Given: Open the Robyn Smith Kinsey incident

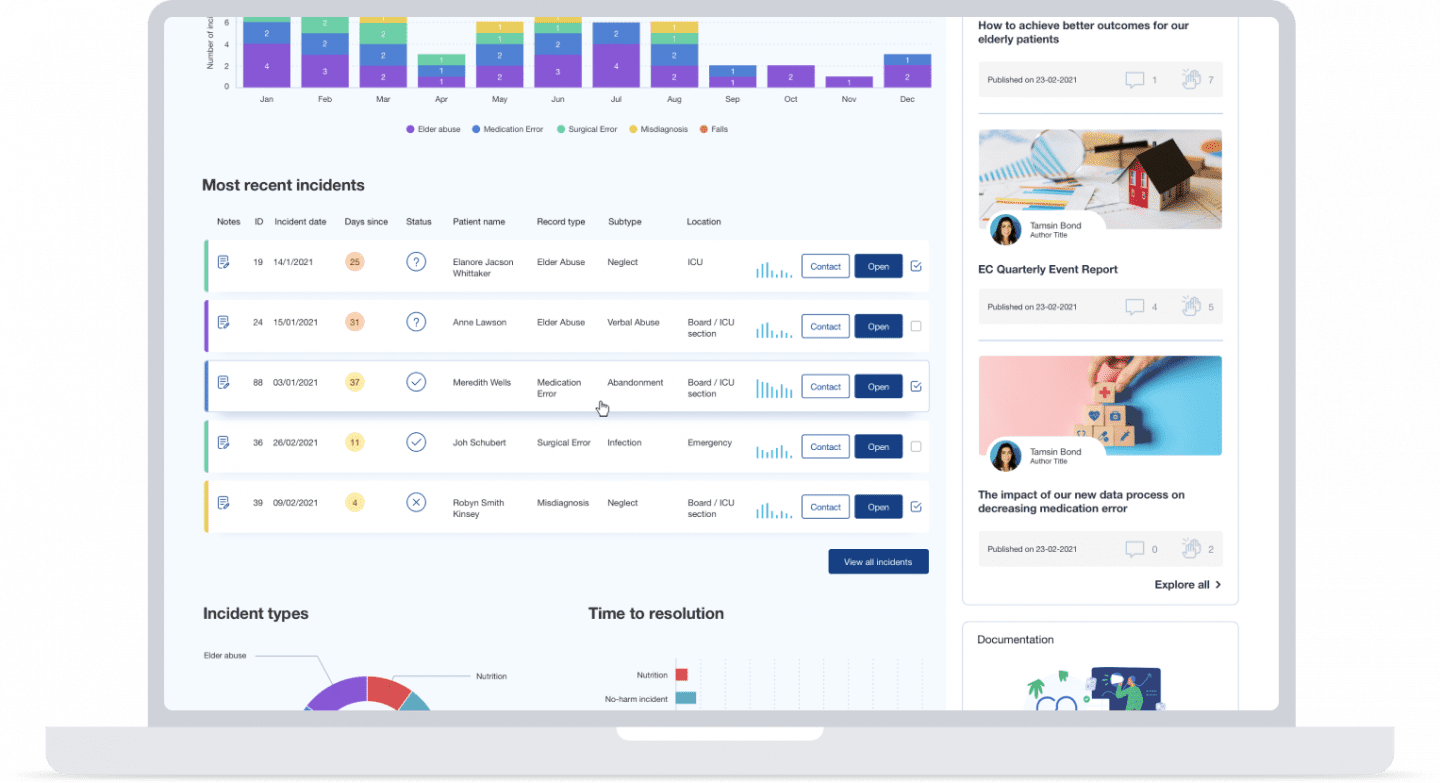Looking at the screenshot, I should (878, 506).
